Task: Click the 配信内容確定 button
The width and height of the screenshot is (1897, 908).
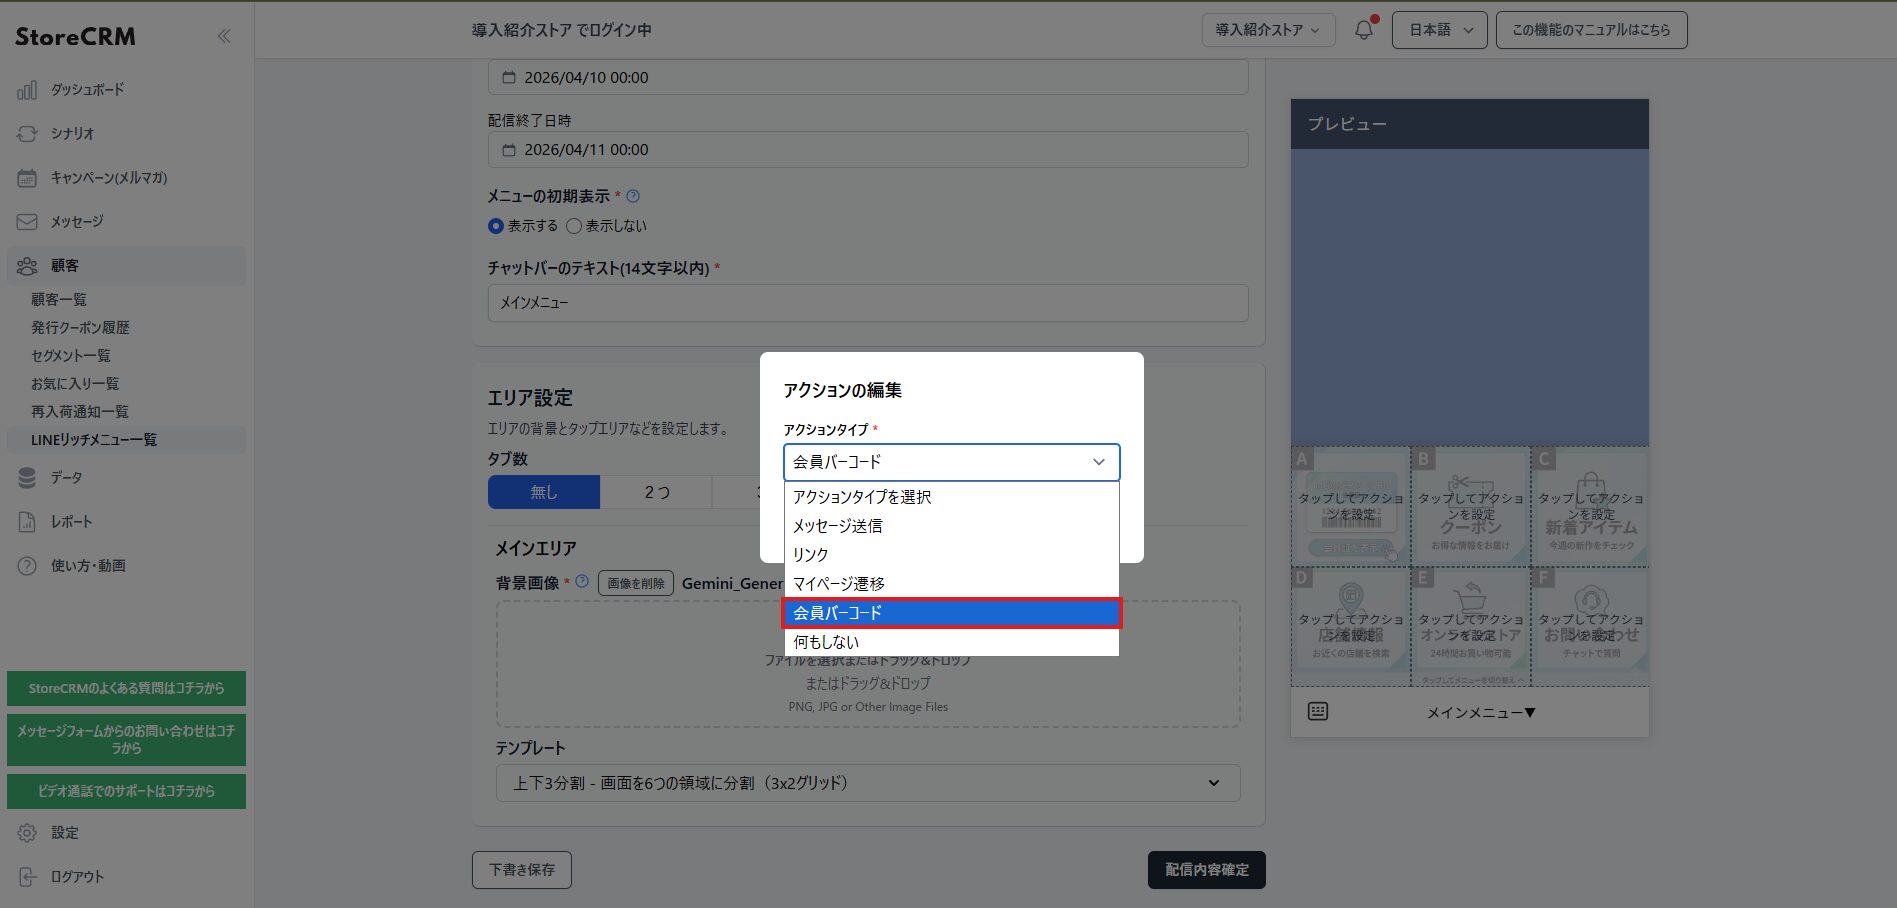Action: 1206,870
